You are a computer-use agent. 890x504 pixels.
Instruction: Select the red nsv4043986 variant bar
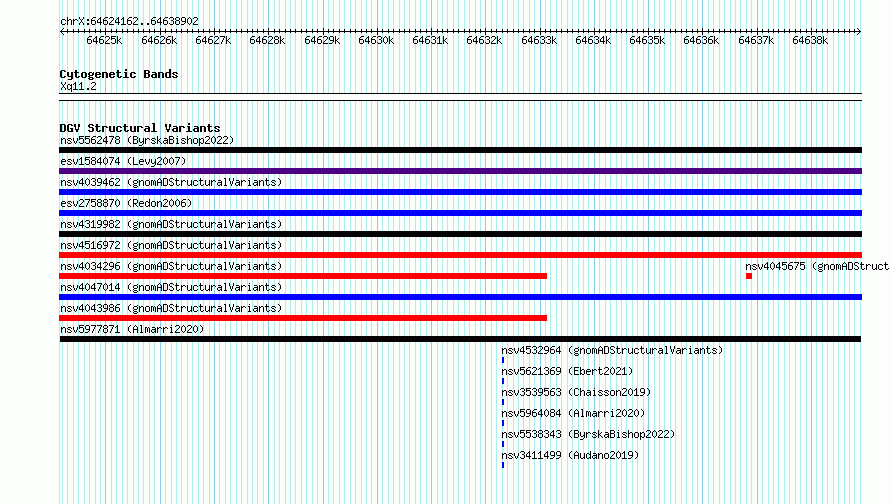(x=303, y=318)
